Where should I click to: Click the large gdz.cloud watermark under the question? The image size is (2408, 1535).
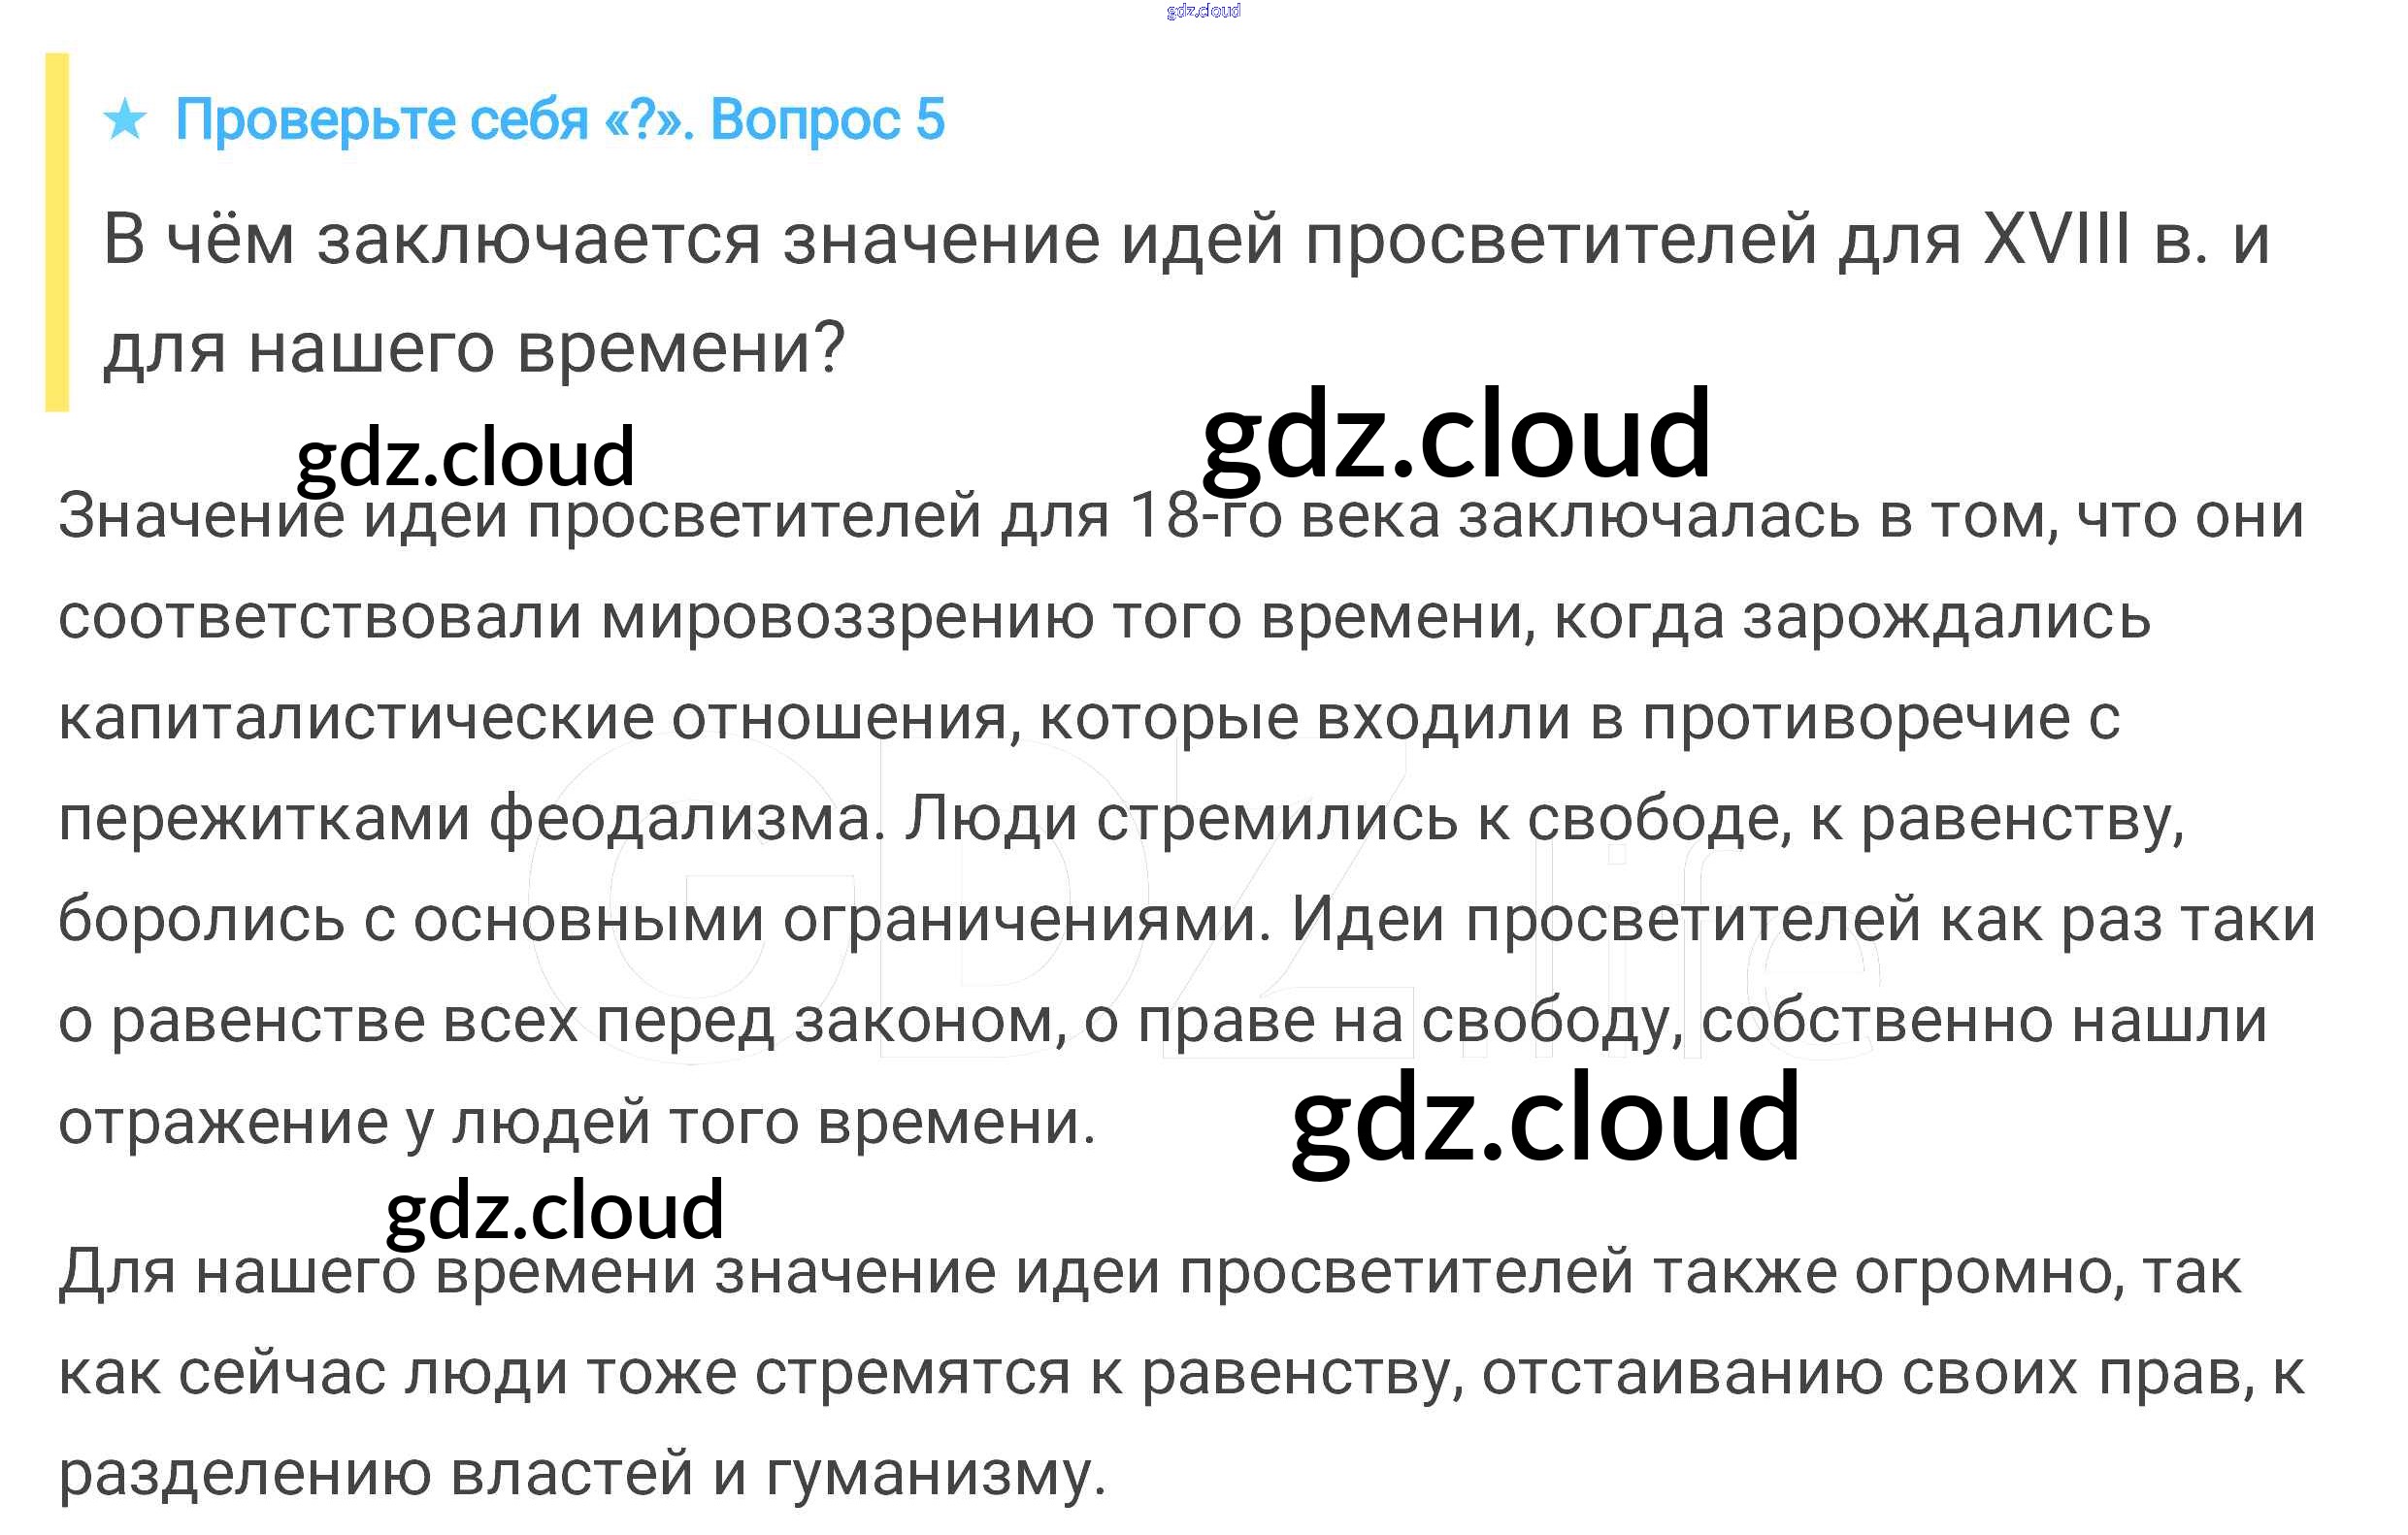pyautogui.click(x=1456, y=437)
